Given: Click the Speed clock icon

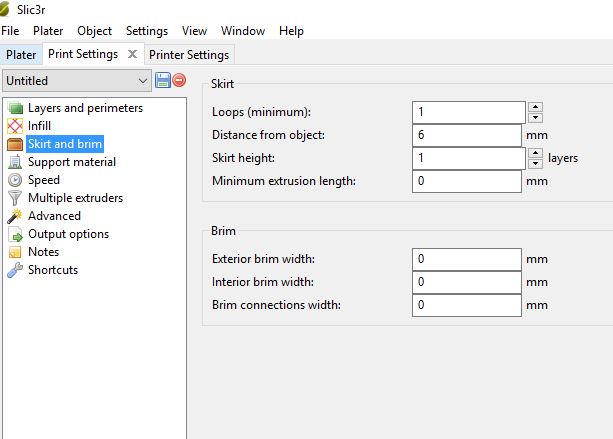Looking at the screenshot, I should pyautogui.click(x=15, y=180).
